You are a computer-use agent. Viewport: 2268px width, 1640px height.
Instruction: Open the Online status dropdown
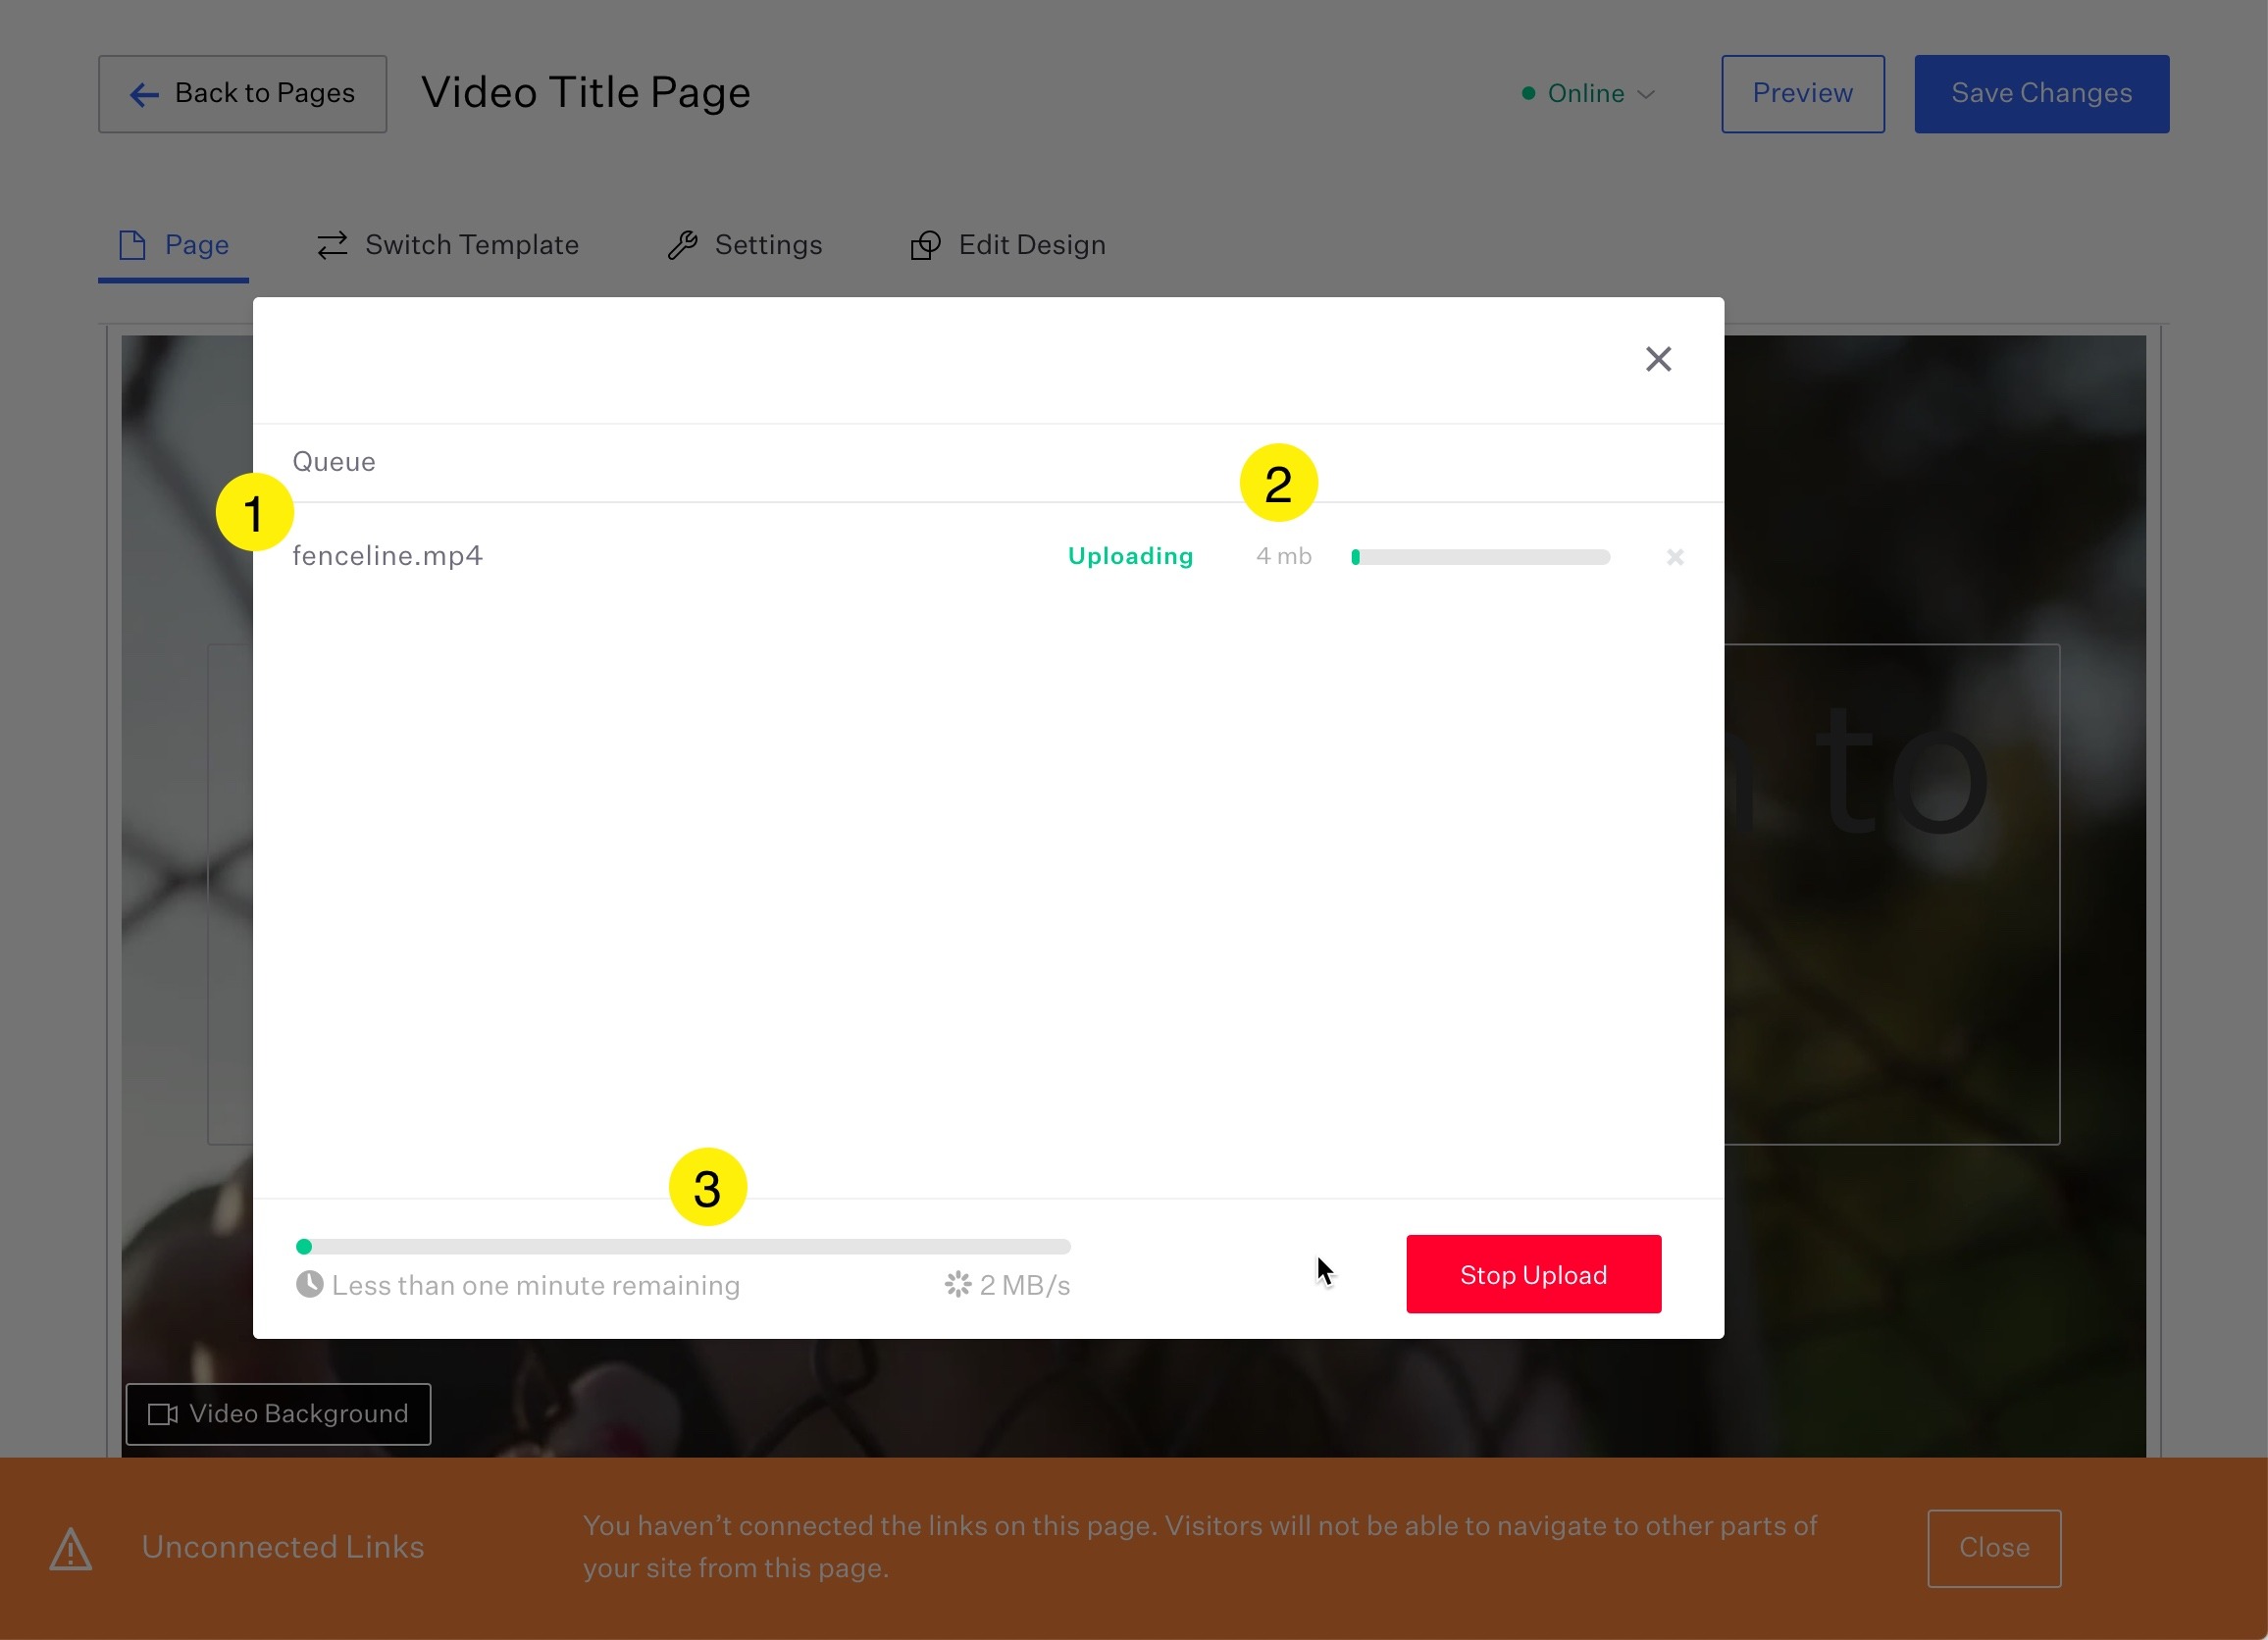[1586, 94]
